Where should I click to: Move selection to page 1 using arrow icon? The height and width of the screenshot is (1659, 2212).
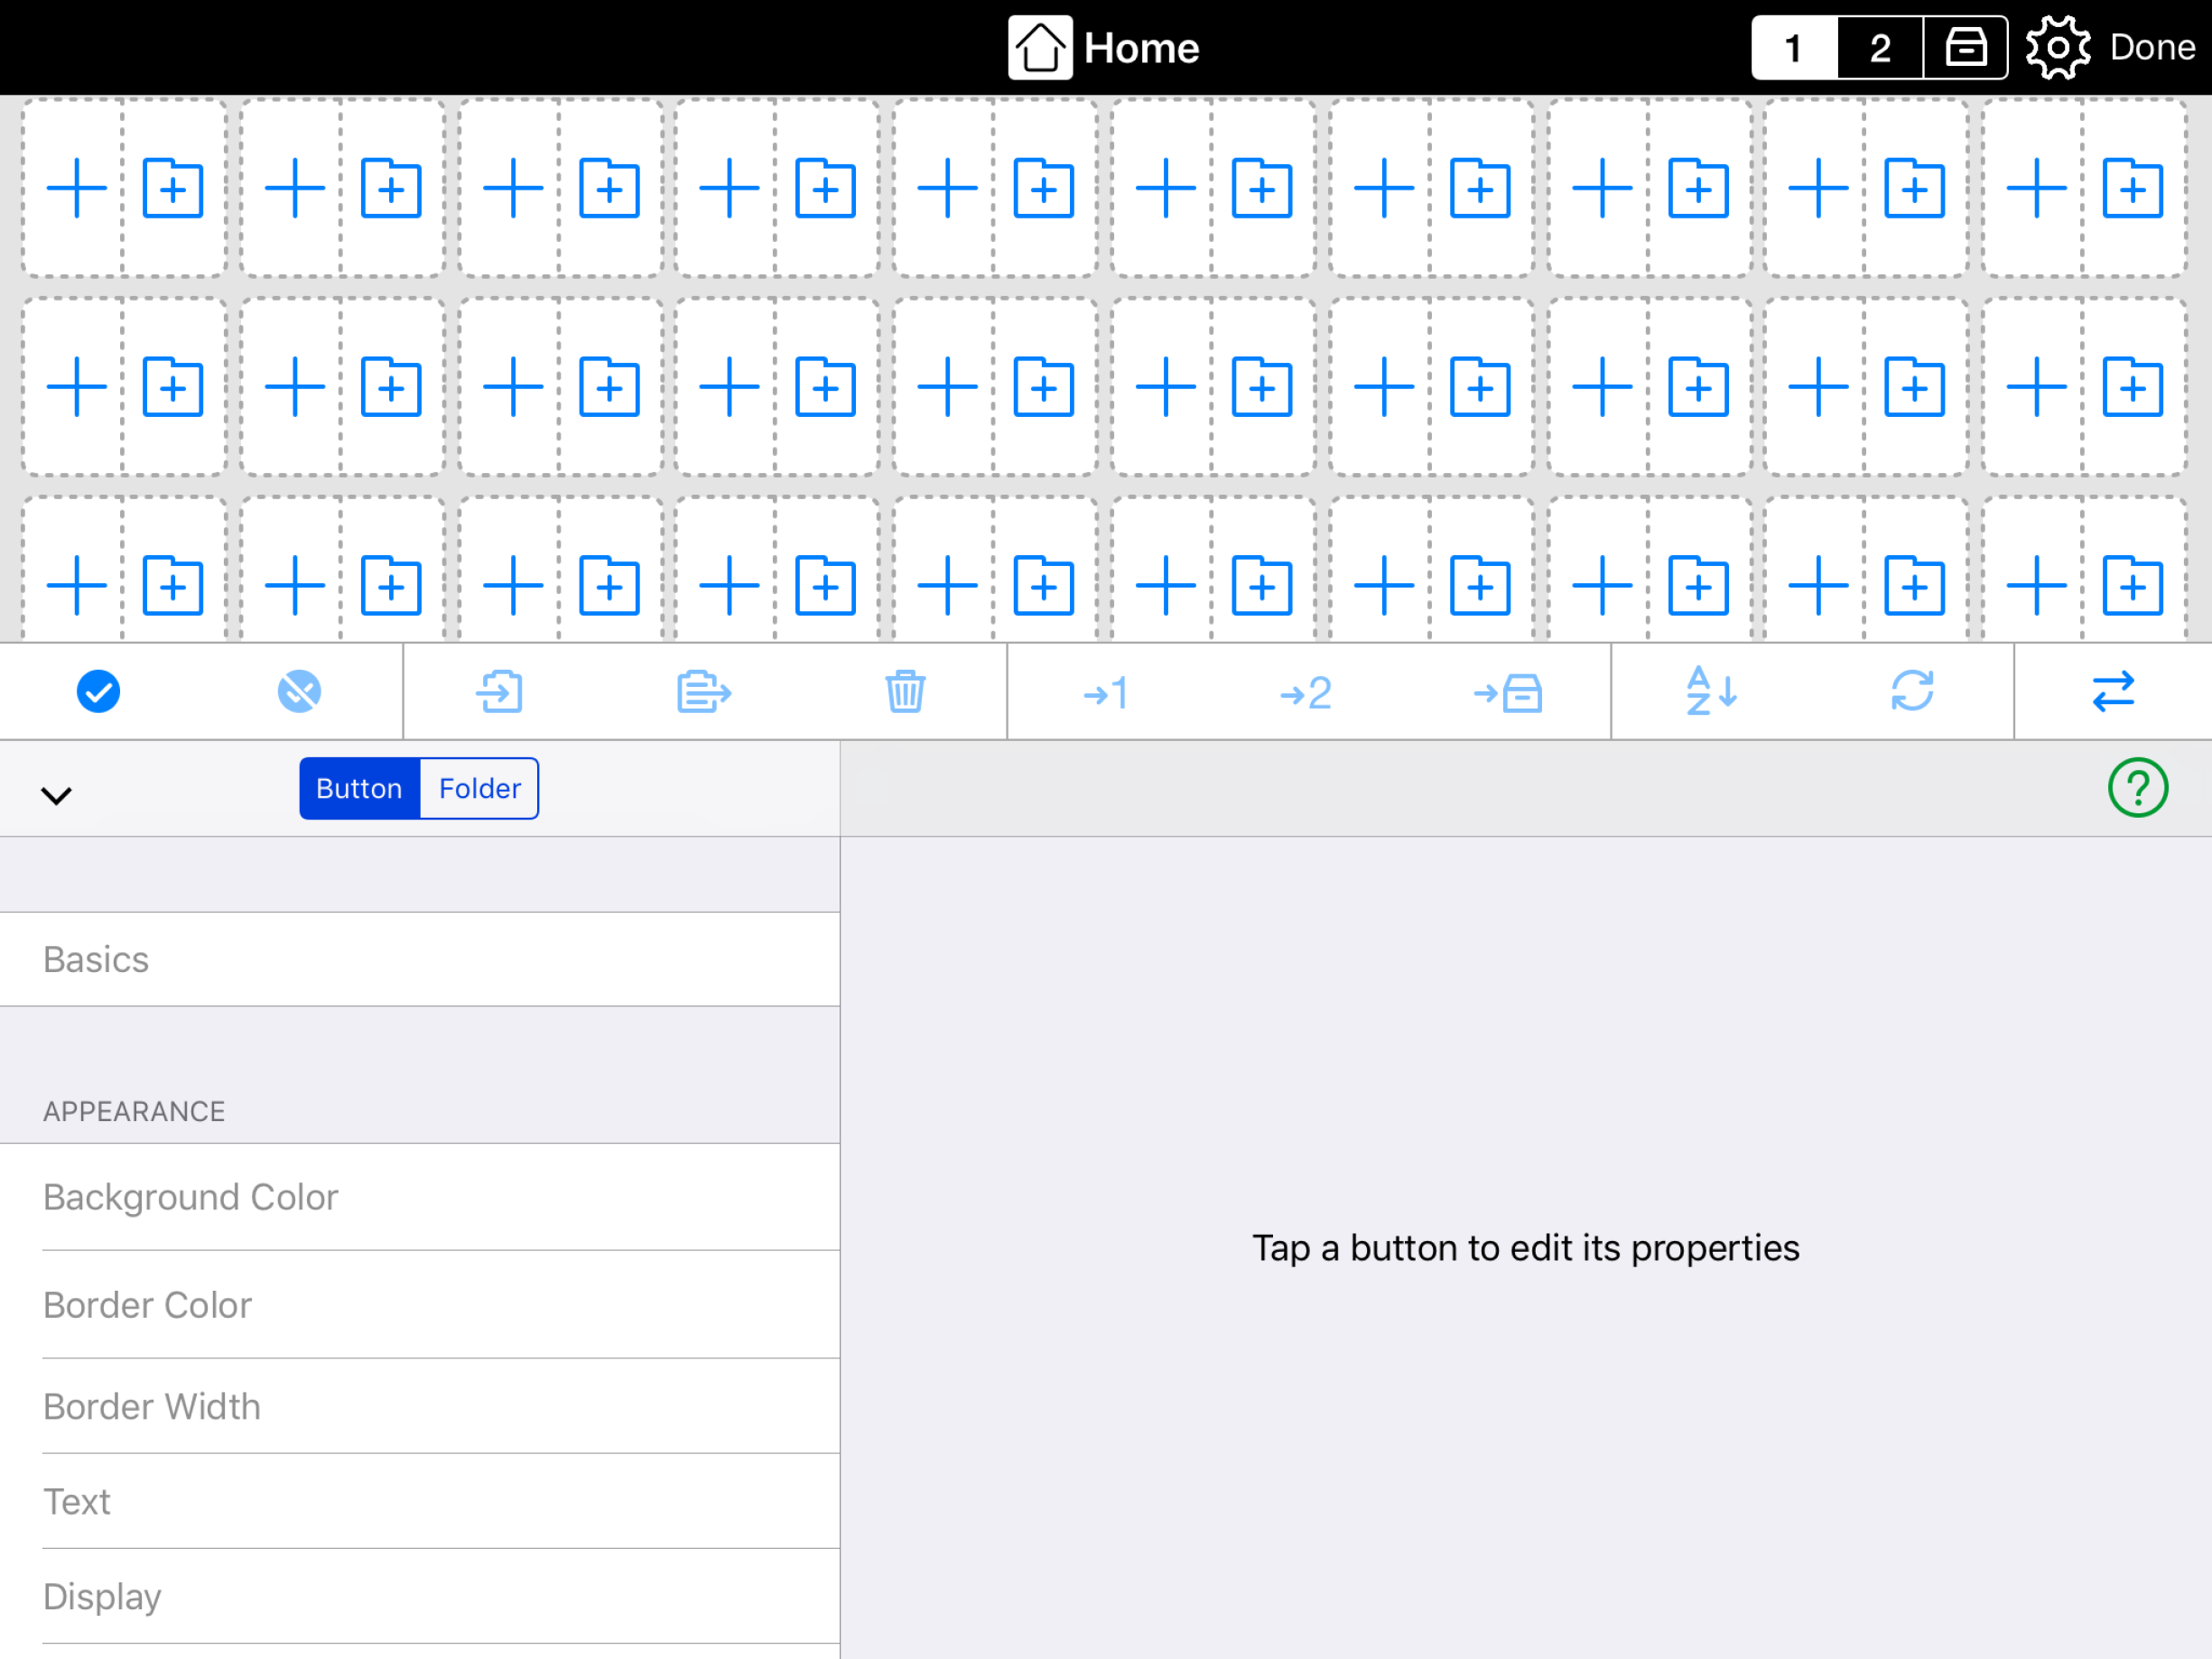click(1106, 691)
